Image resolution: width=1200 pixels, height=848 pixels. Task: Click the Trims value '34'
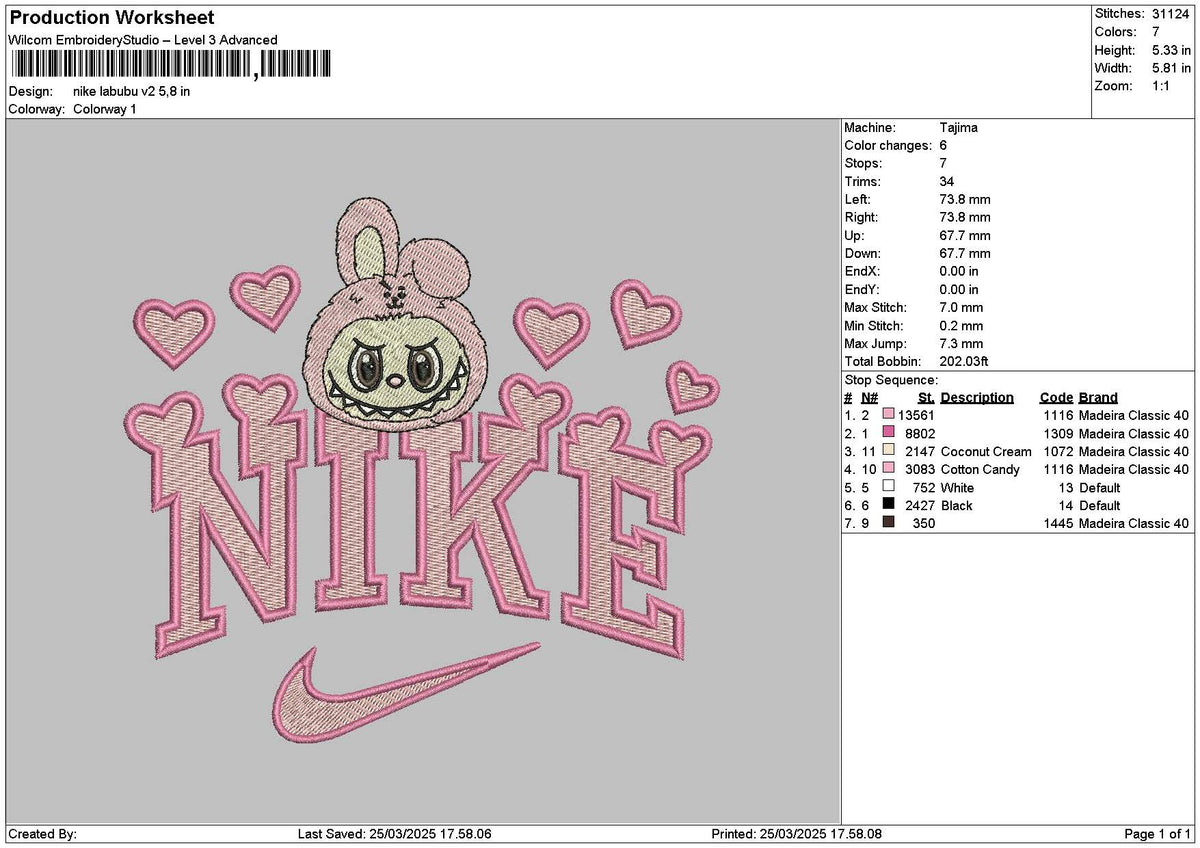click(948, 182)
